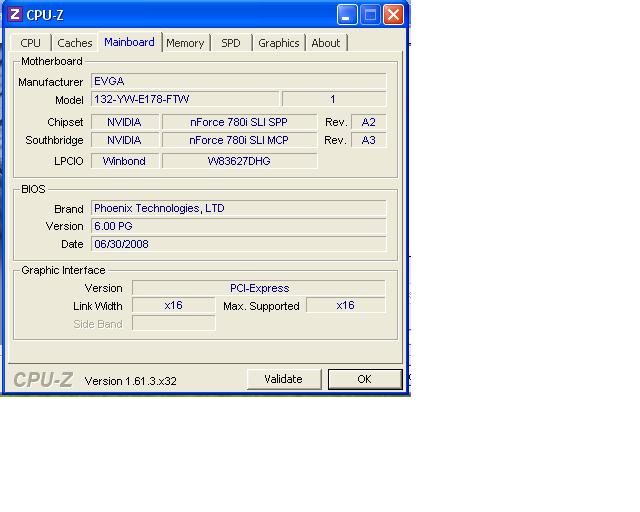
Task: View the Graphics tab
Action: [x=279, y=43]
